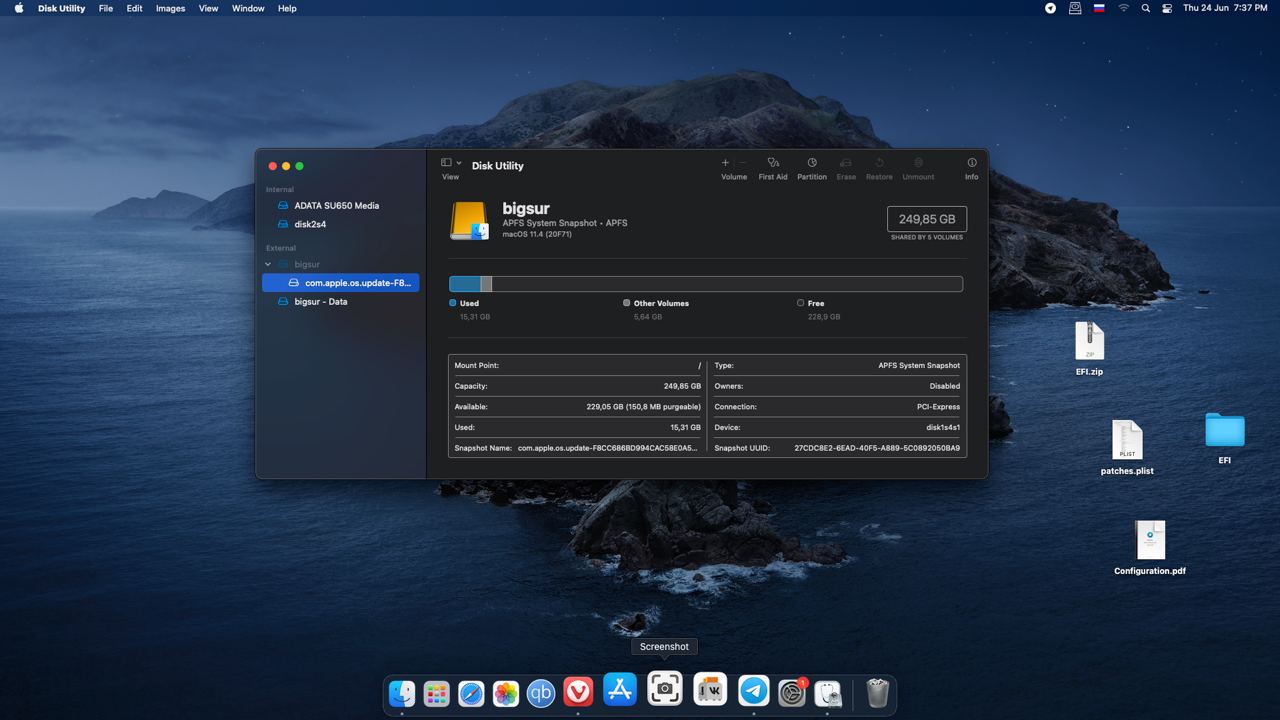Click 'macOS 11.4 (20F71)' version text
The width and height of the screenshot is (1280, 720).
(537, 234)
